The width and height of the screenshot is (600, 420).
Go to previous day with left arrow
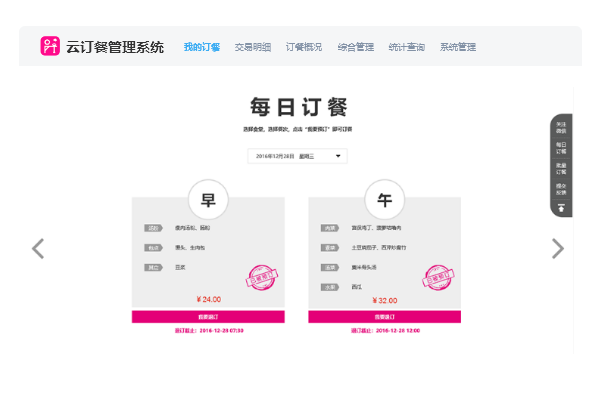pos(38,248)
